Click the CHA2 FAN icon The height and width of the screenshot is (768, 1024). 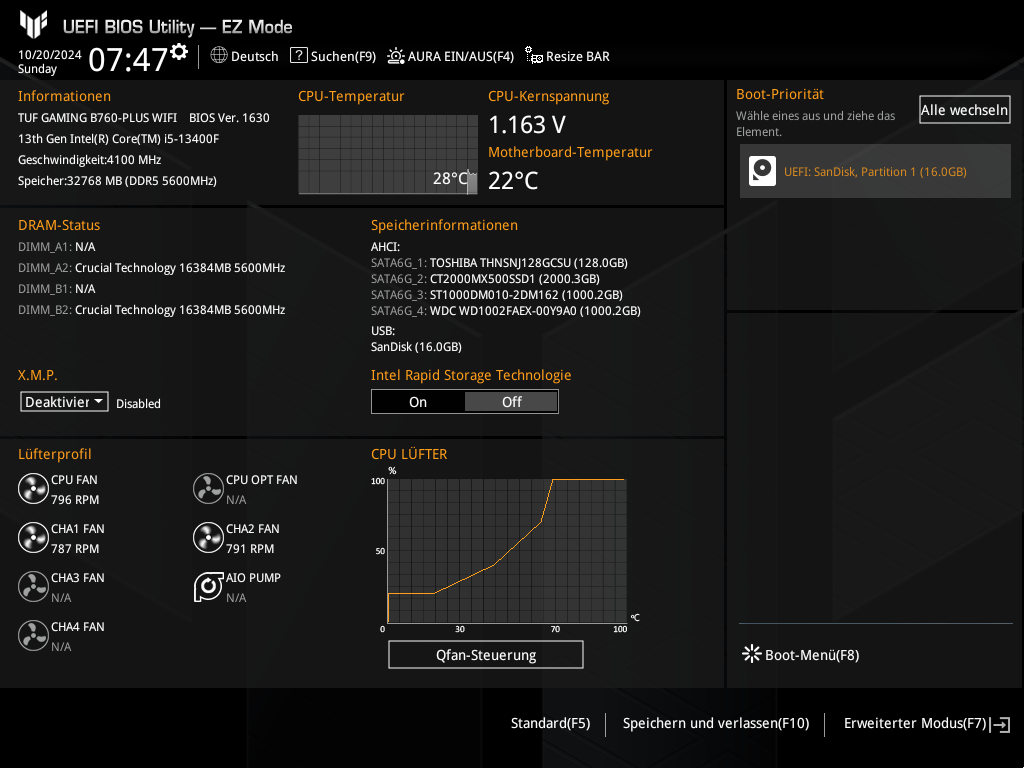tap(208, 537)
